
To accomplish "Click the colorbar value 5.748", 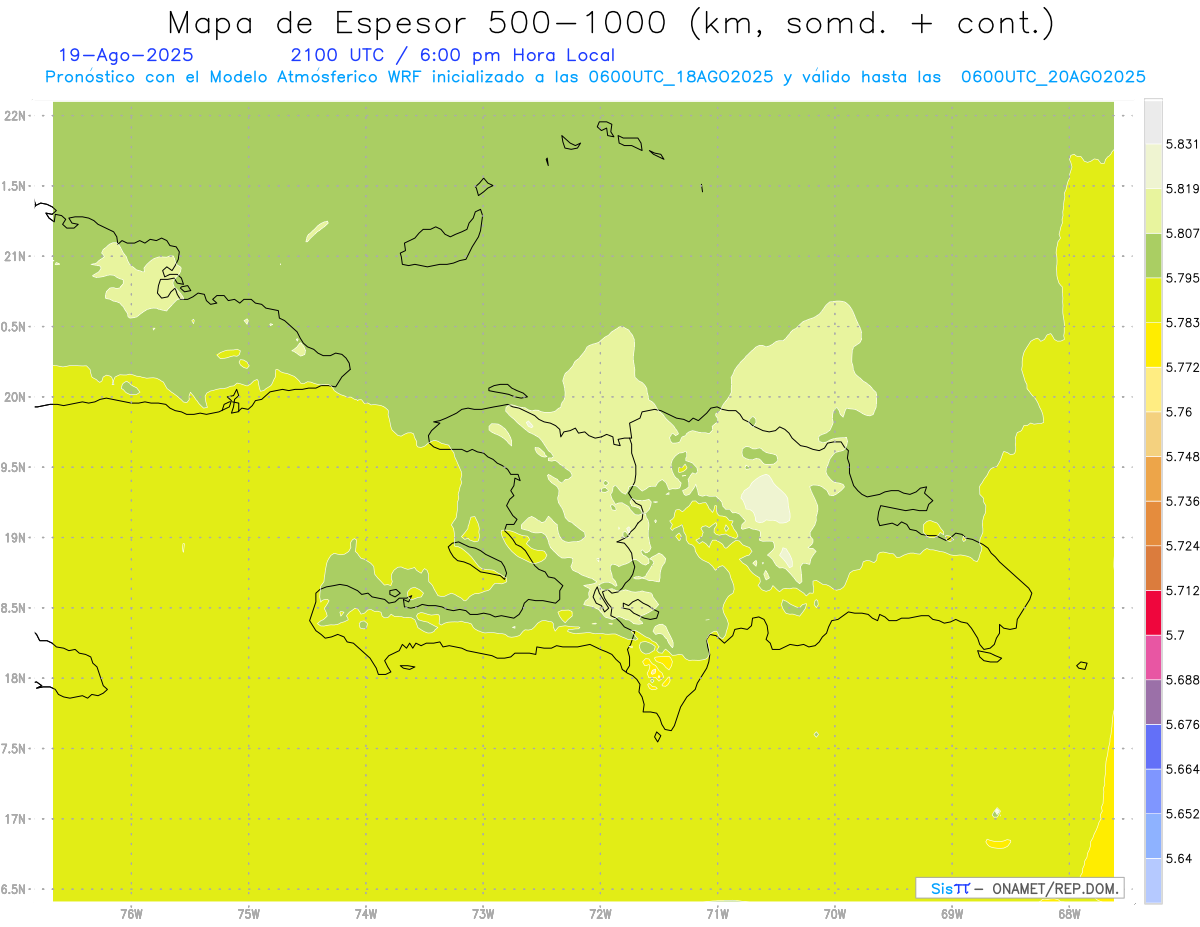I will [x=1181, y=457].
